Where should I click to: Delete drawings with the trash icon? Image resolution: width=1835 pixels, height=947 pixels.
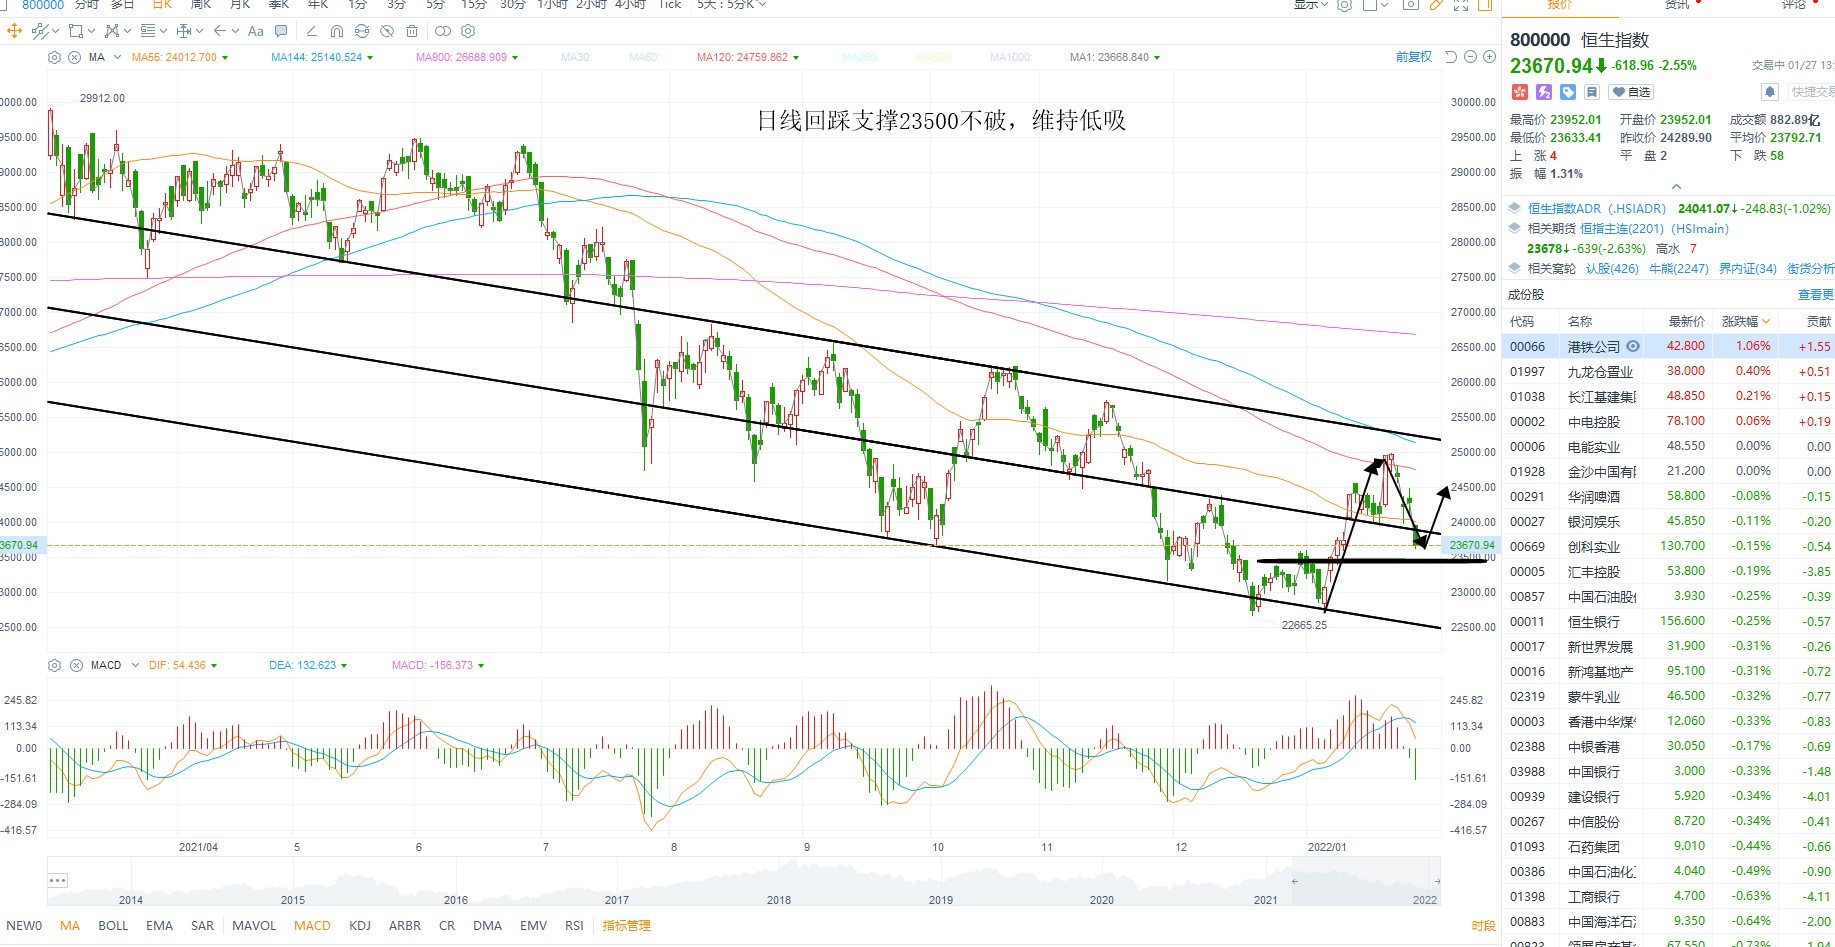(x=412, y=31)
